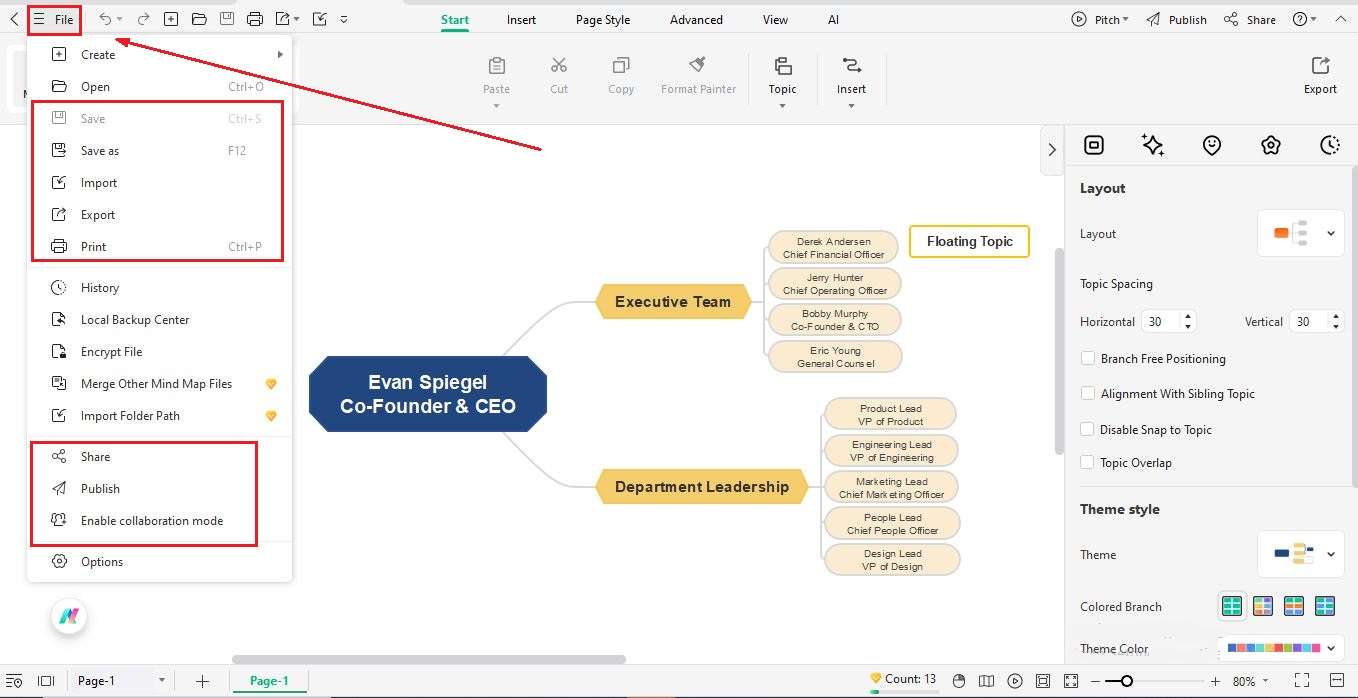Switch to the Page Style tab
1358x698 pixels.
tap(603, 19)
